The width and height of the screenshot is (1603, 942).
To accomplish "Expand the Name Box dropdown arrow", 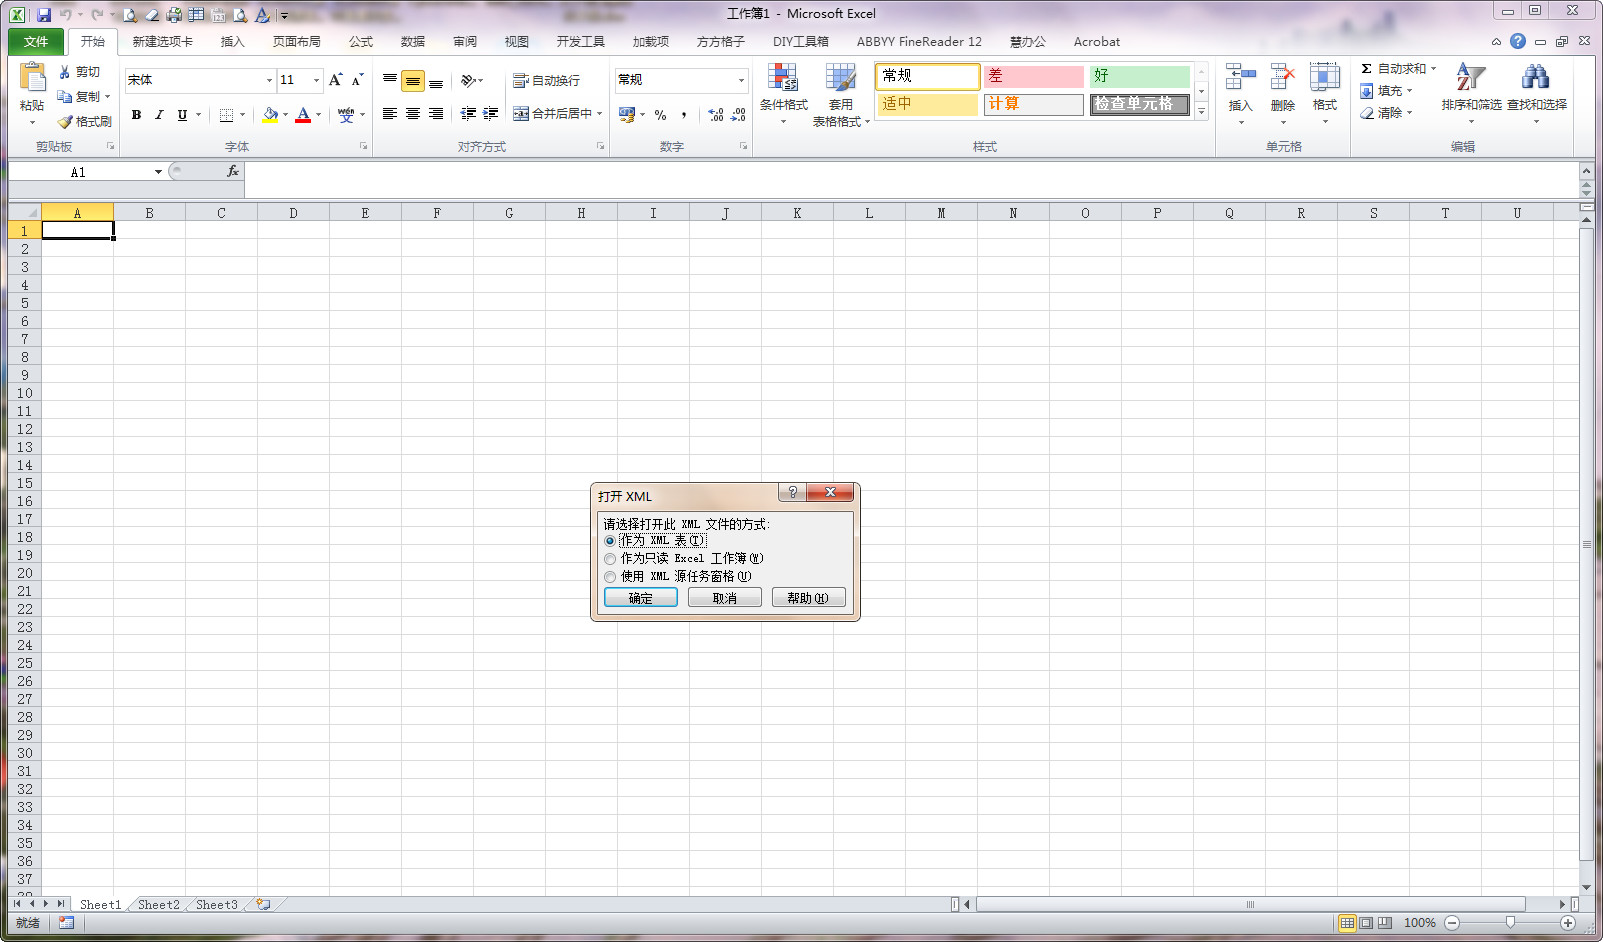I will click(x=158, y=172).
